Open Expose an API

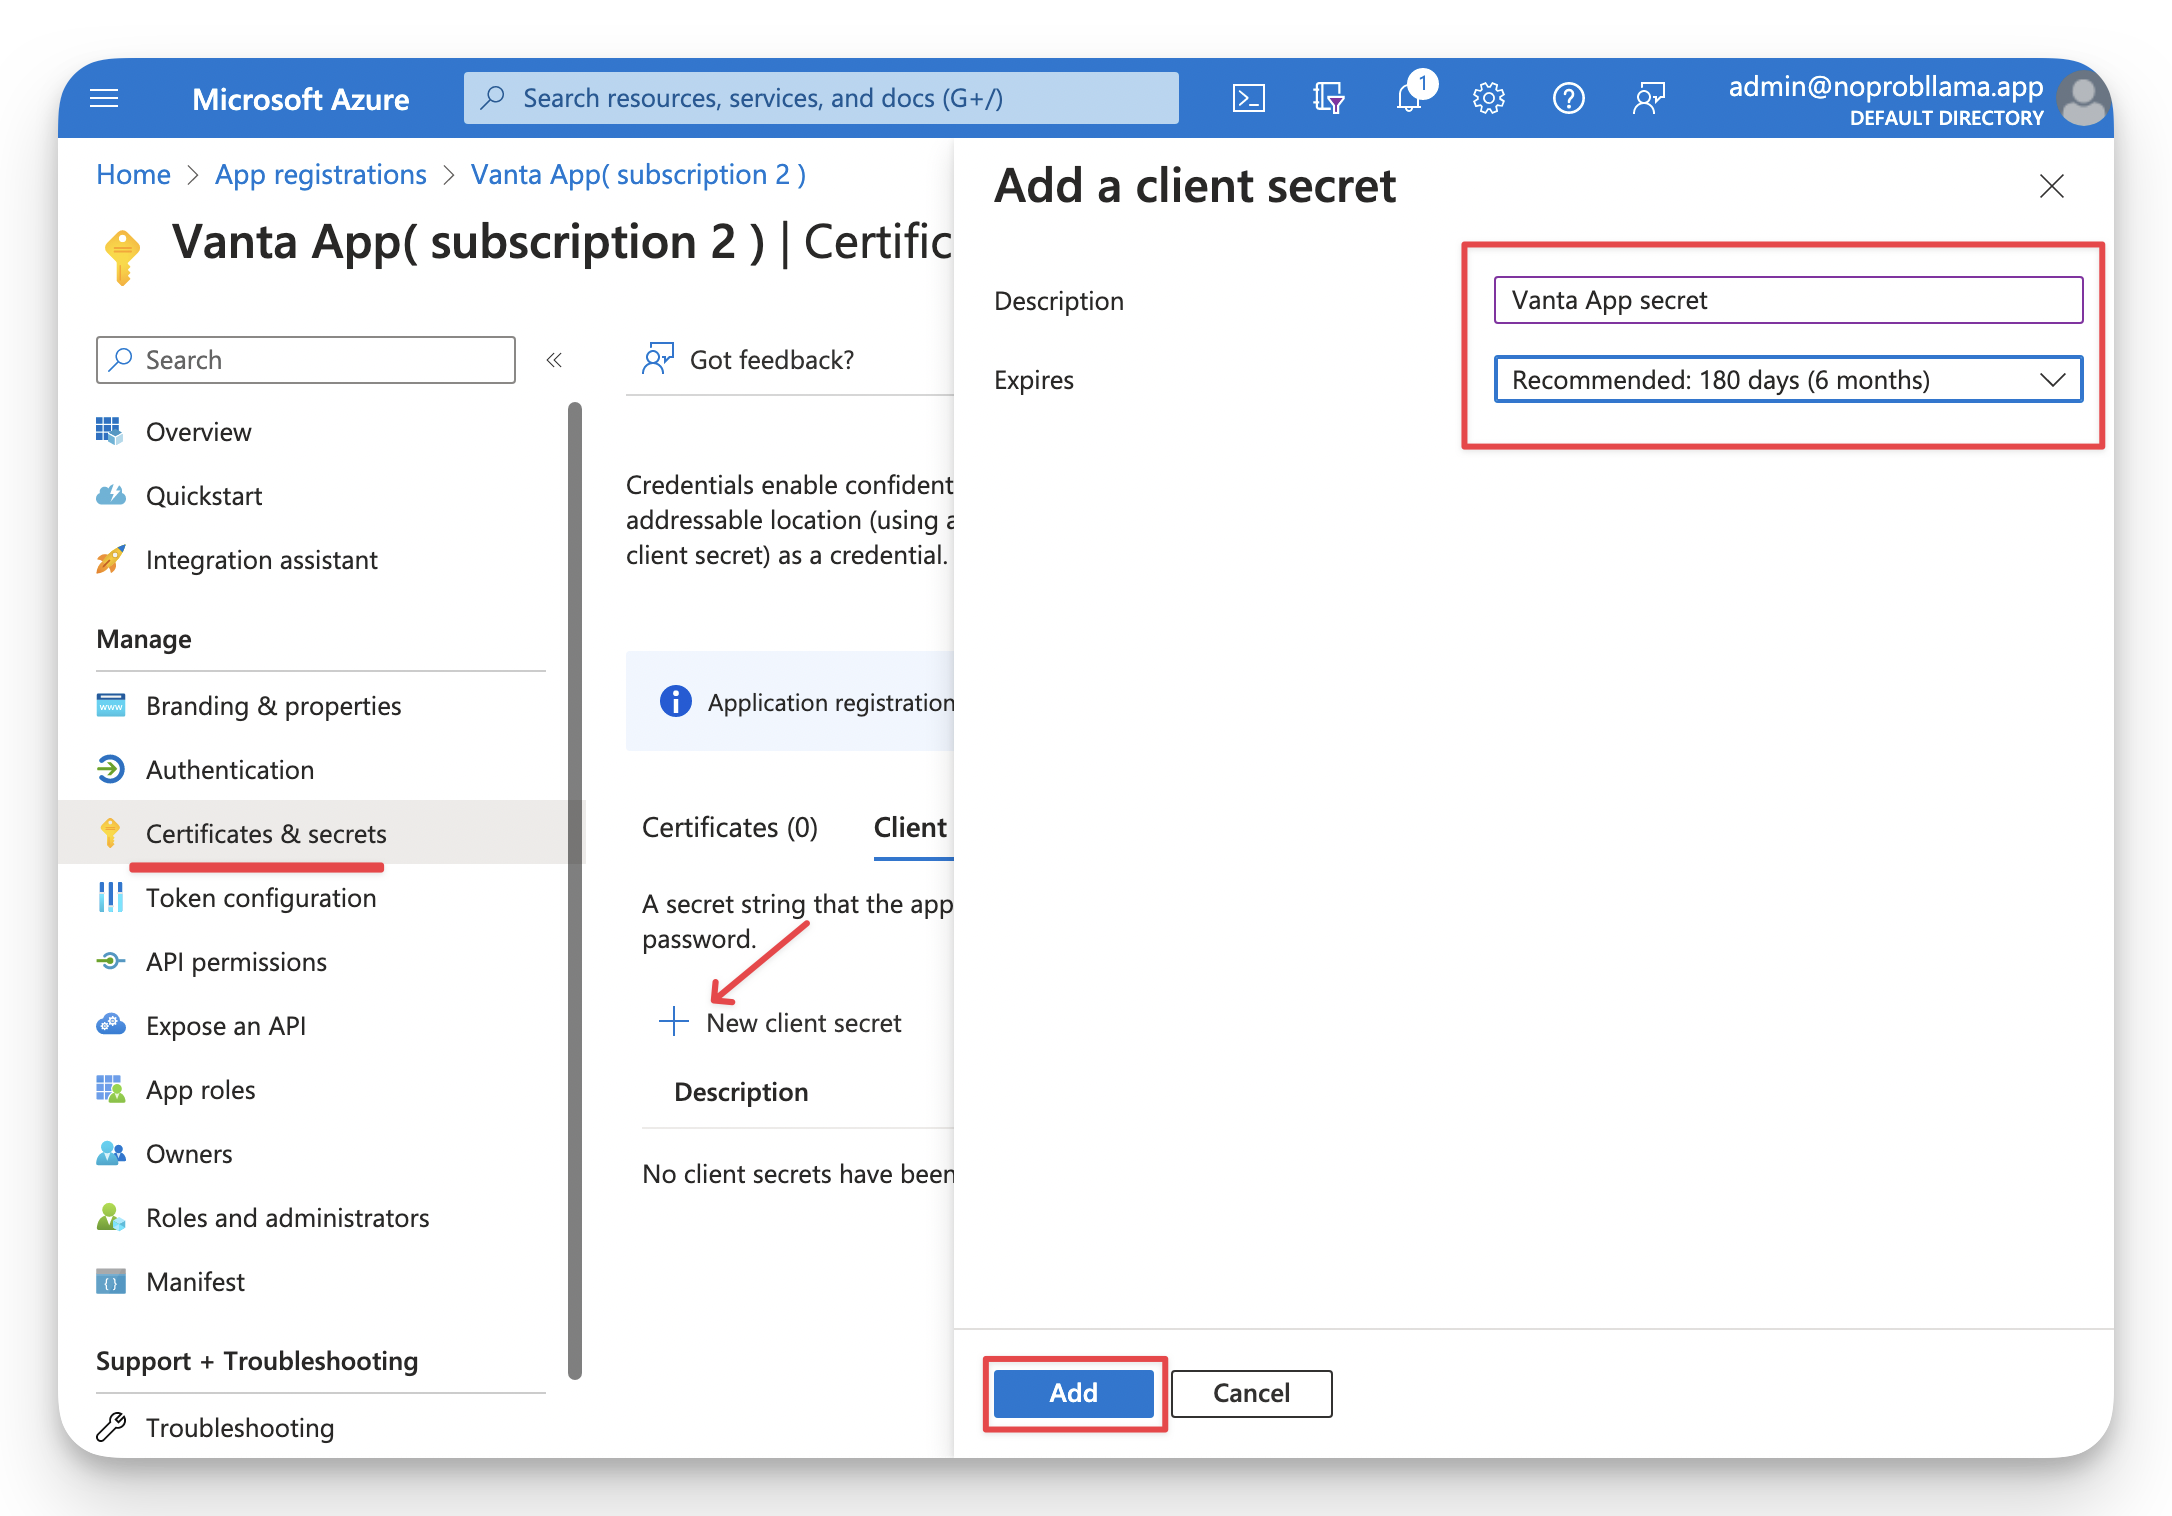tap(226, 1025)
